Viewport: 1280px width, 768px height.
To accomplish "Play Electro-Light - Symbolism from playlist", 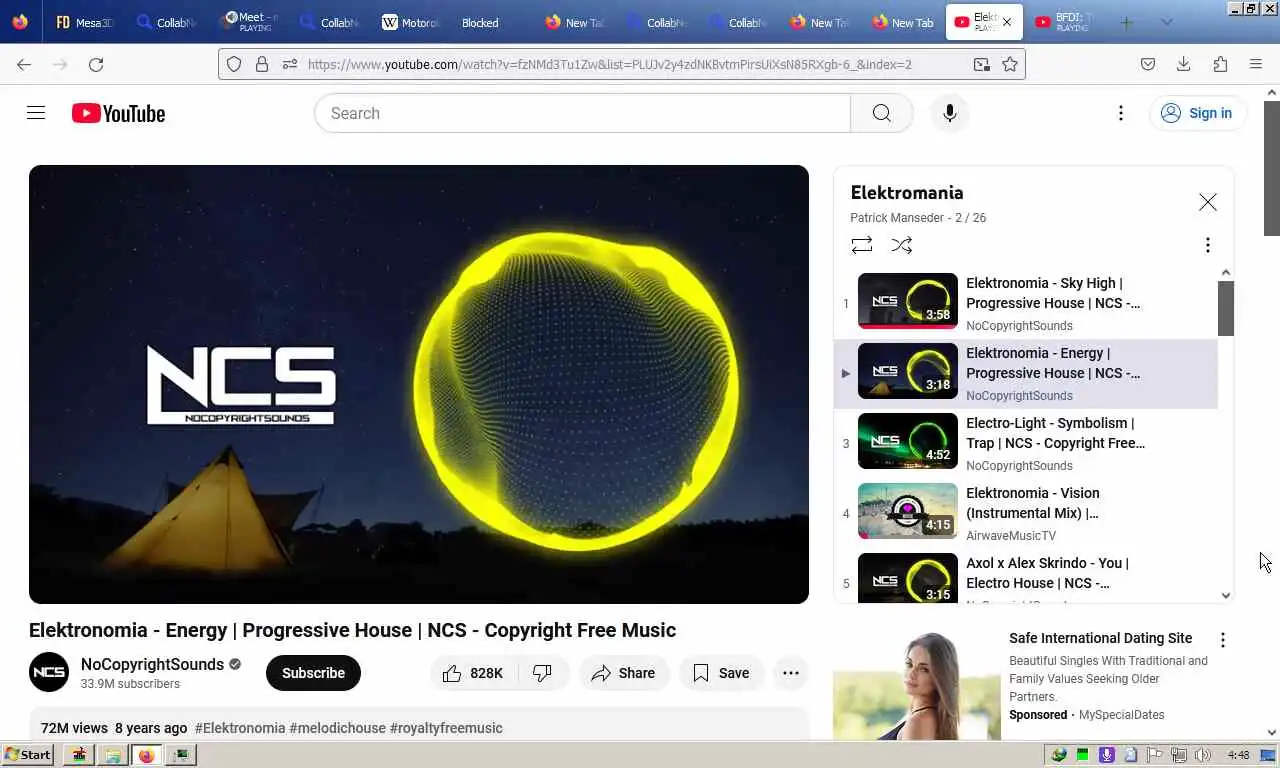I will (1026, 443).
